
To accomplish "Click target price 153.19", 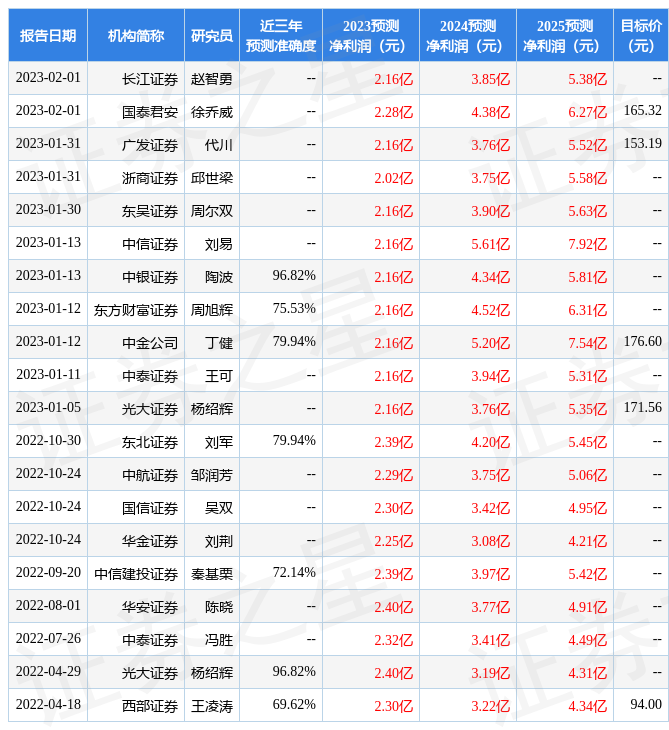I will click(642, 144).
